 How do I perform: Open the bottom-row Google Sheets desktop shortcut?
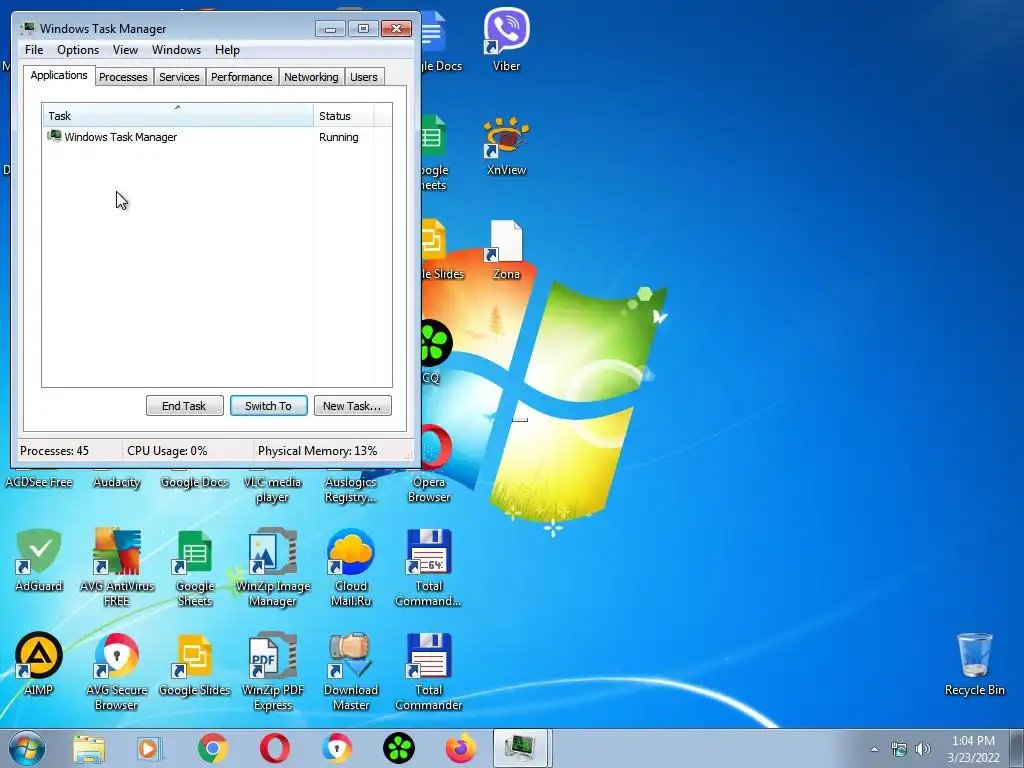(x=195, y=566)
